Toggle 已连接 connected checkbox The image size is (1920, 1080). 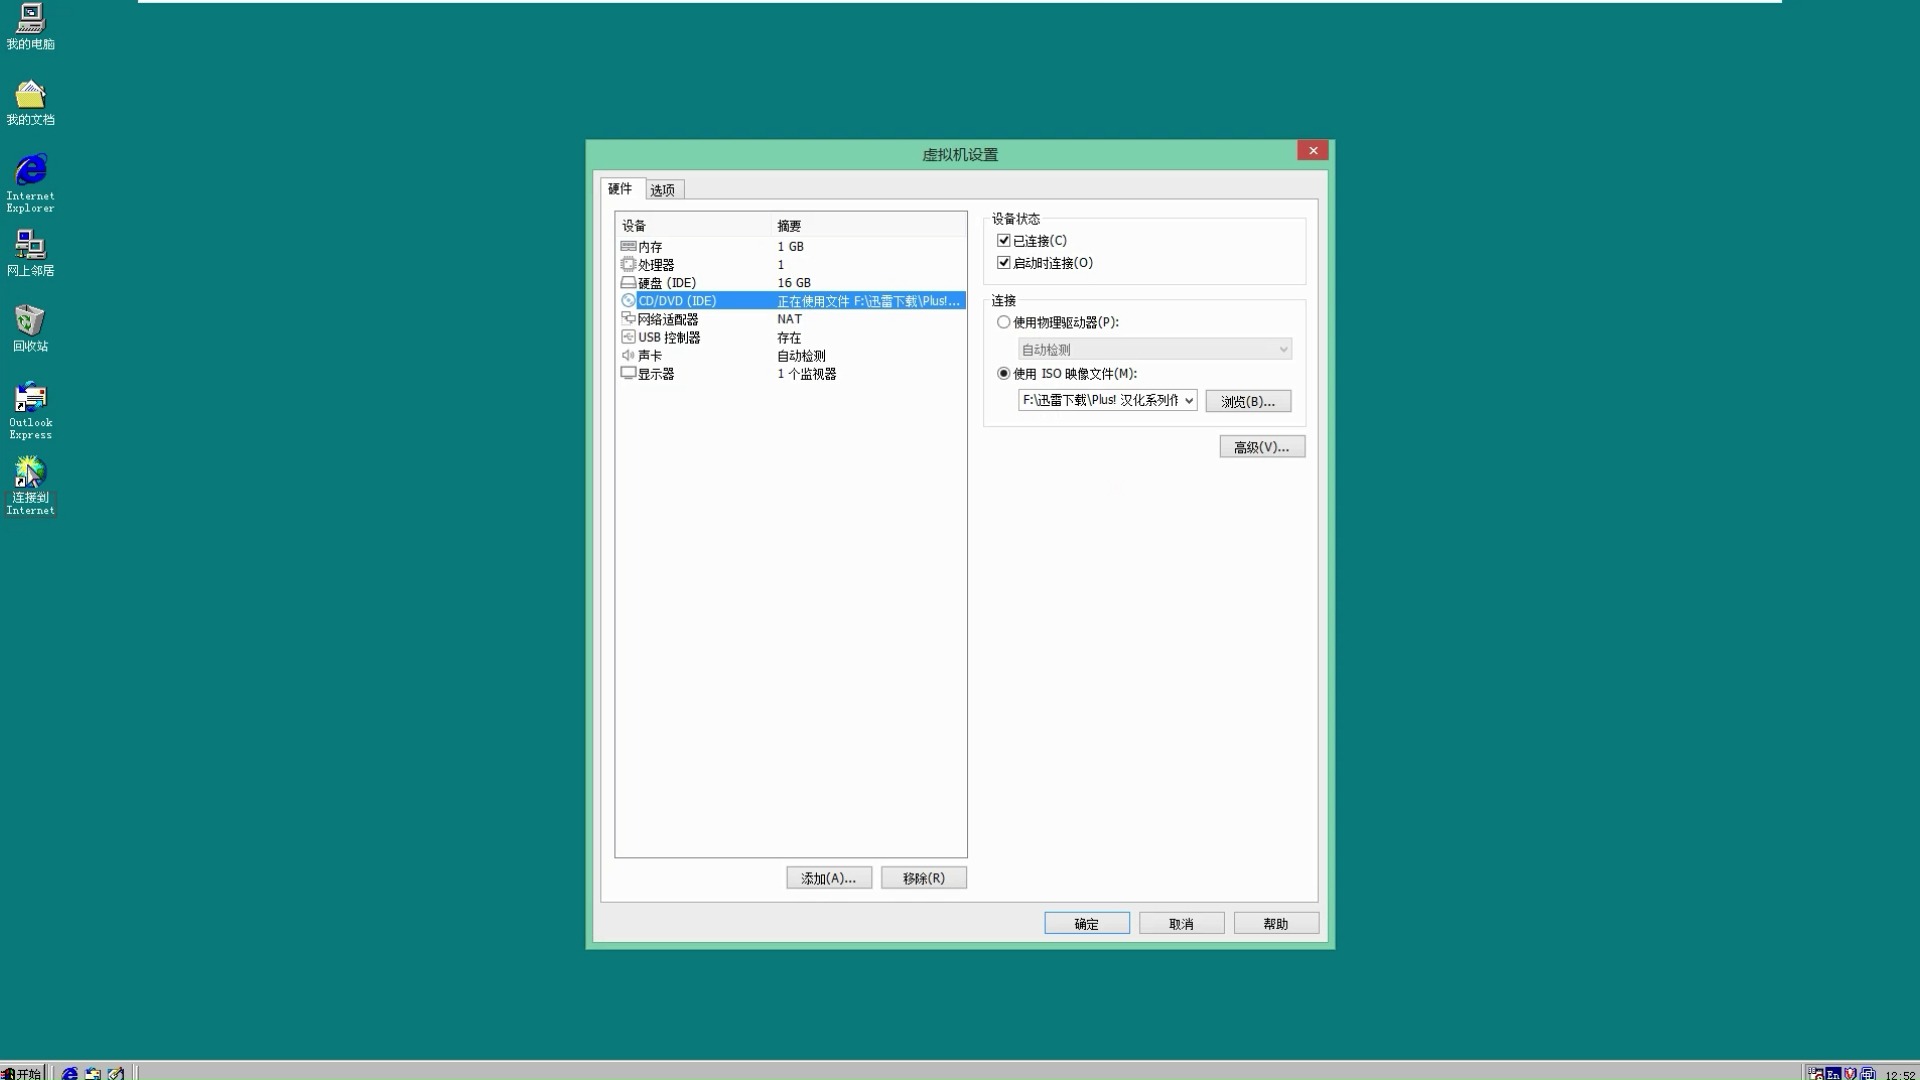[1005, 240]
